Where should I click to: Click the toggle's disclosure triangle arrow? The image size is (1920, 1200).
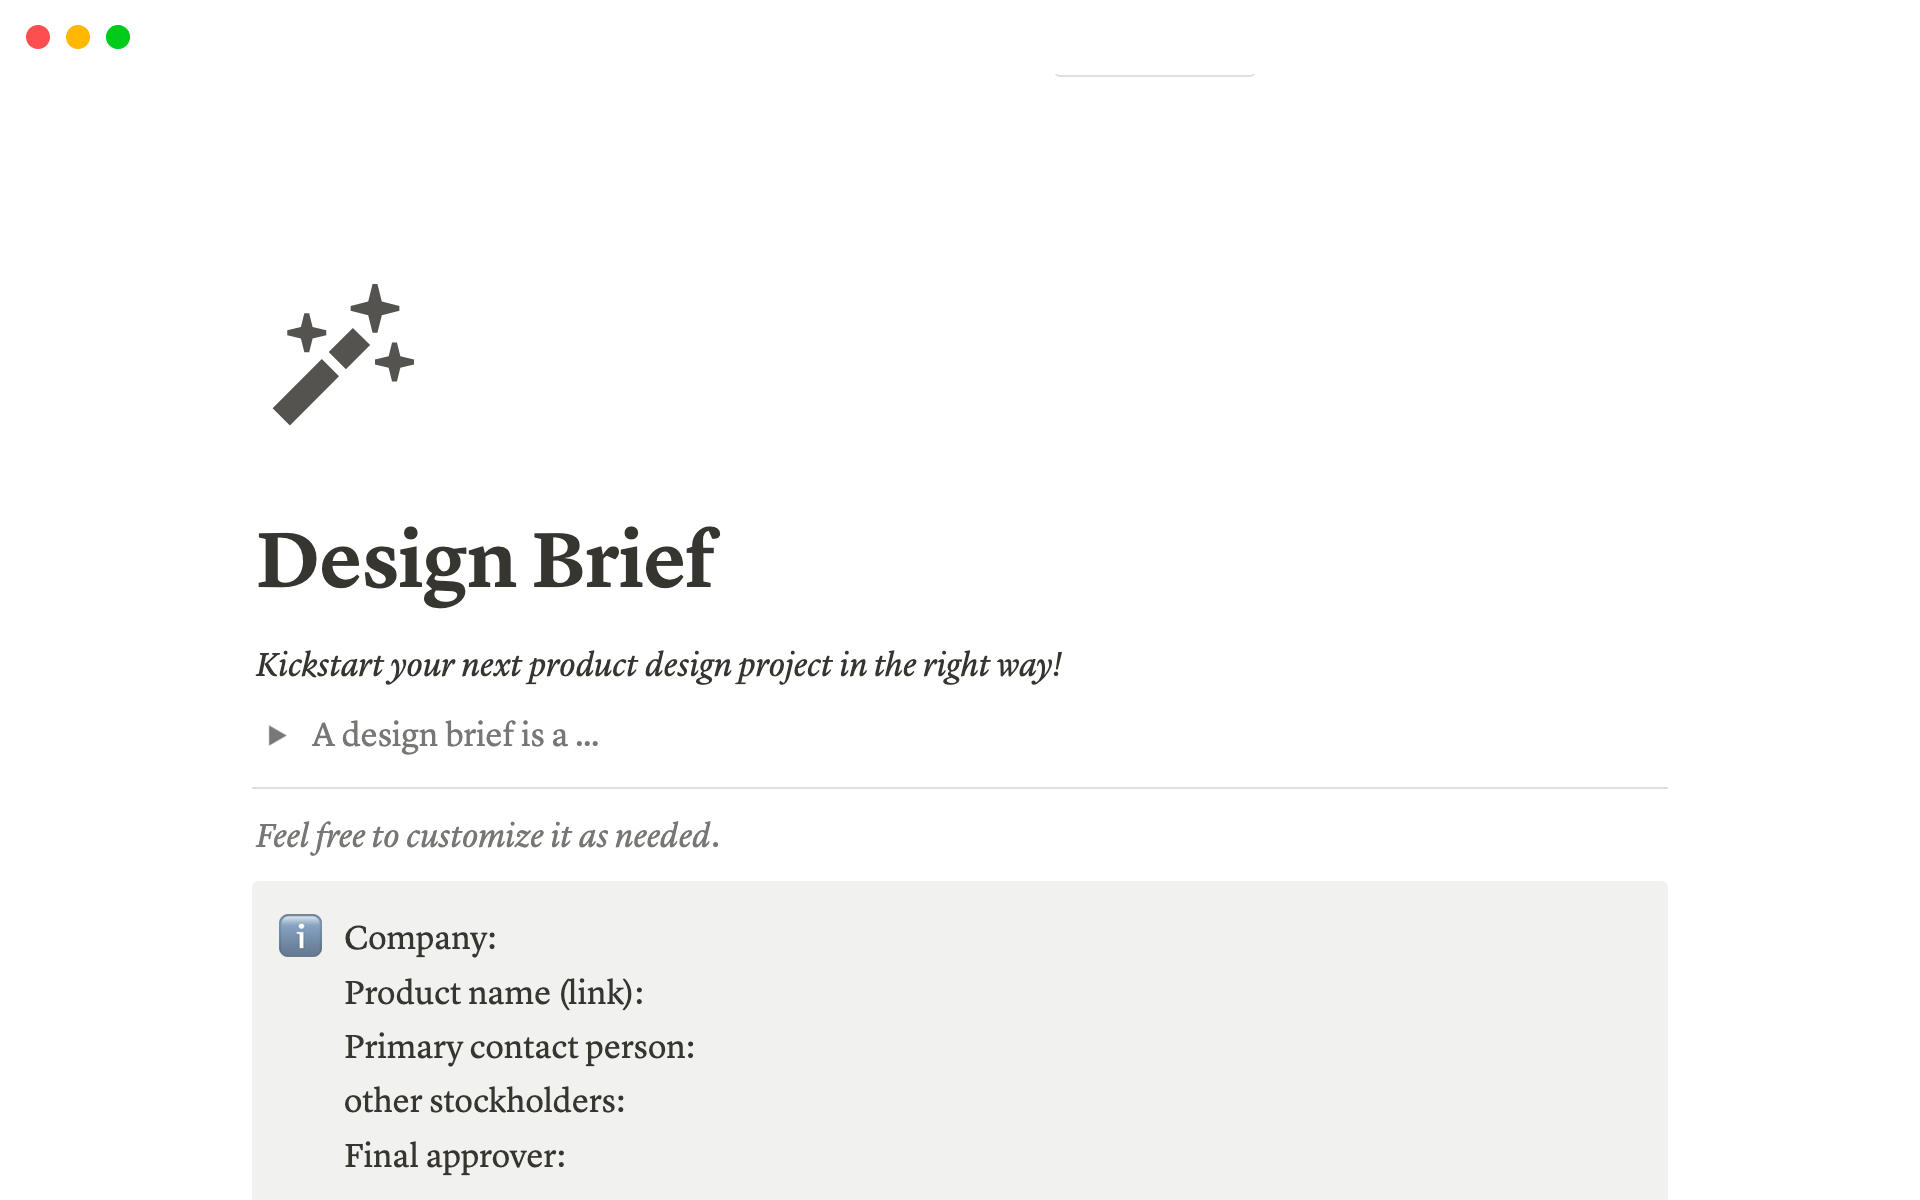coord(277,736)
